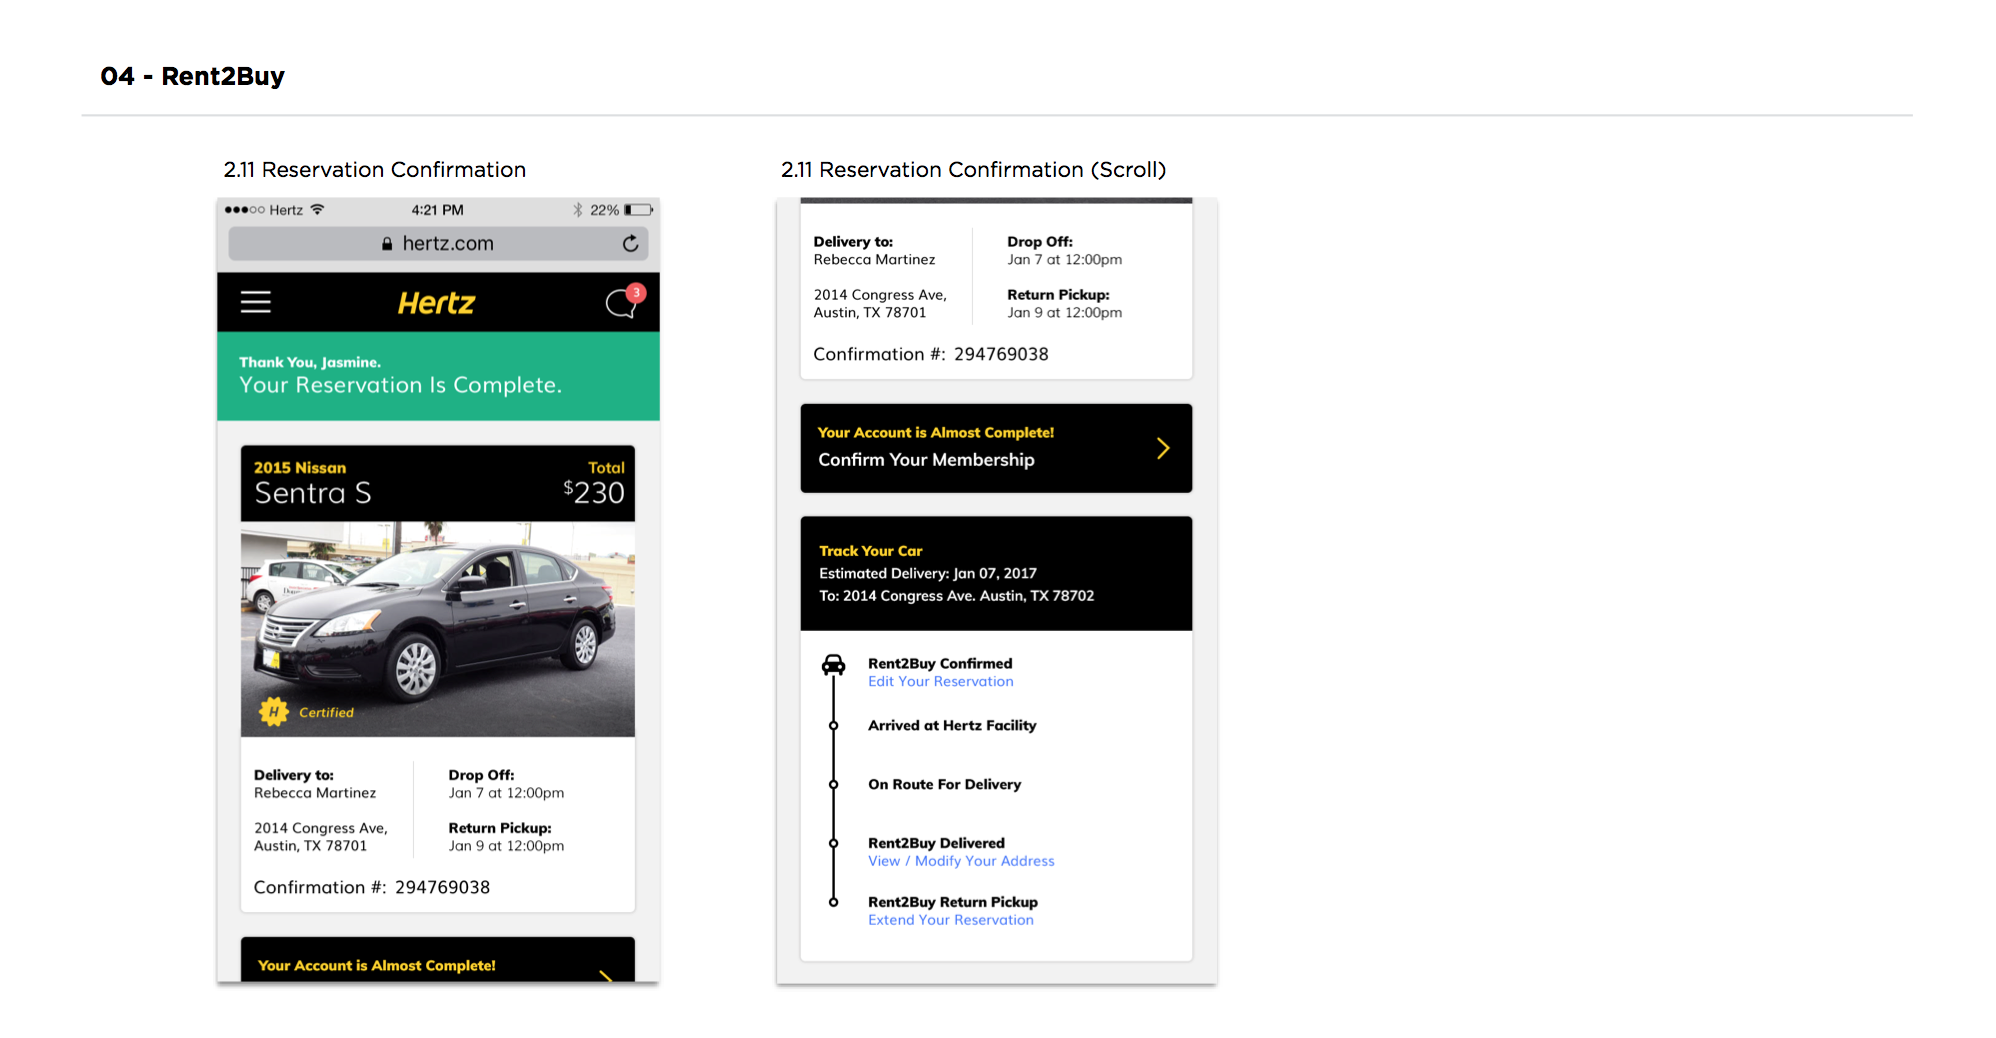
Task: Click Confirmation # in left phone screen
Action: [372, 887]
